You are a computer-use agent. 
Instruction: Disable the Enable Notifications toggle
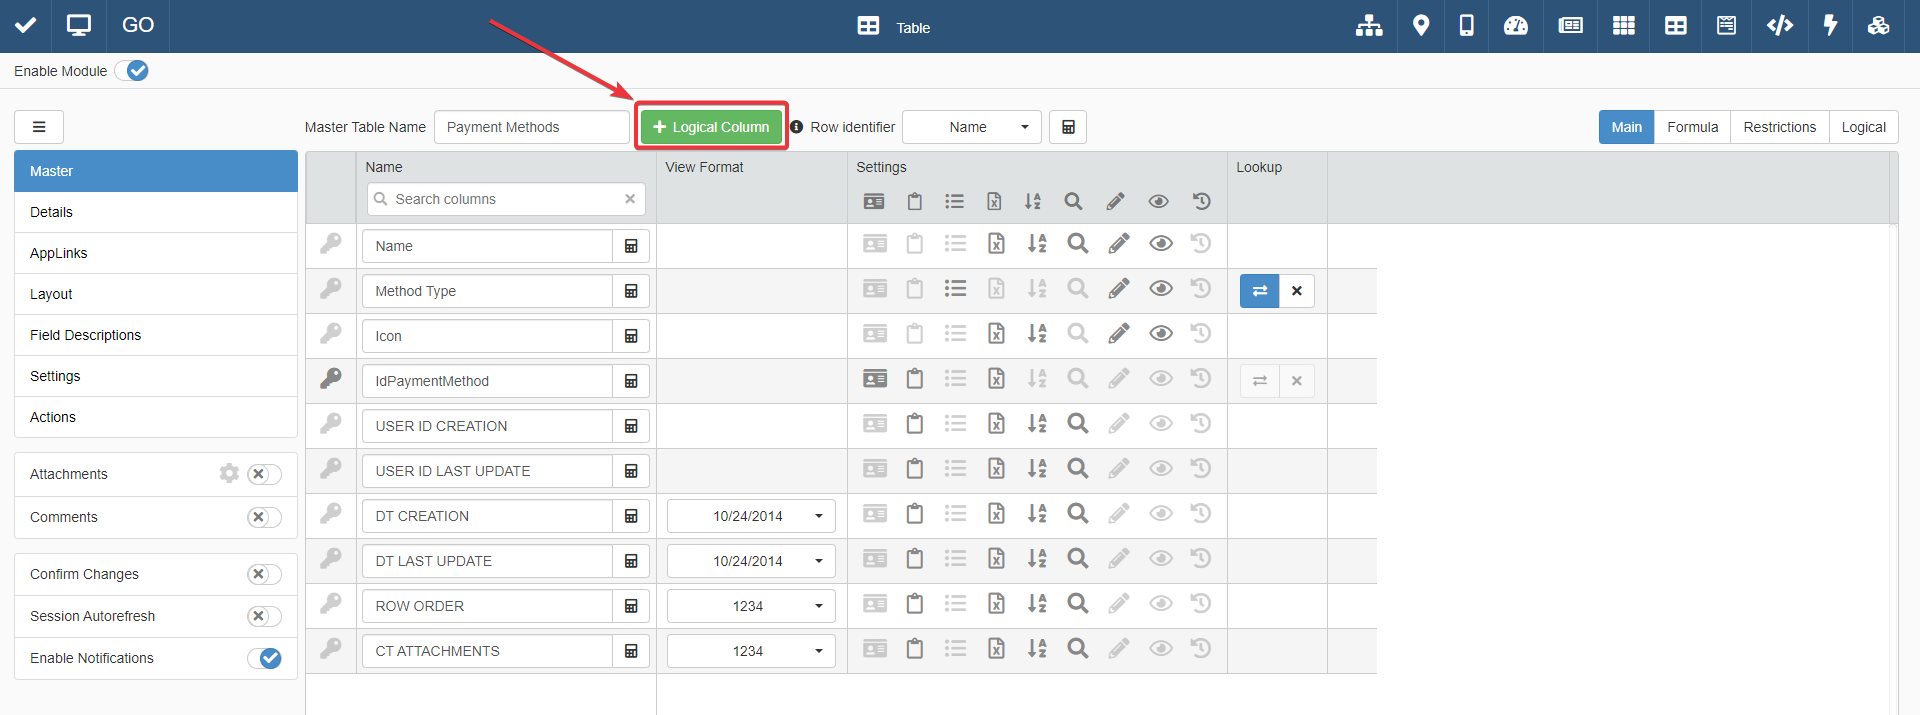coord(265,658)
